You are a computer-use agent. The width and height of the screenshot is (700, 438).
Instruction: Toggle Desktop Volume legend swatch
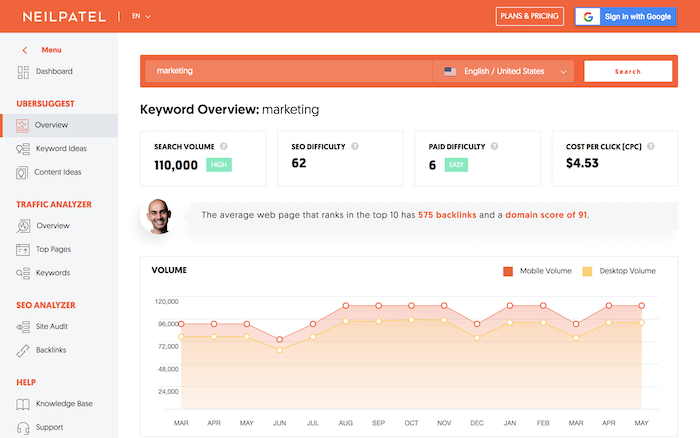588,271
